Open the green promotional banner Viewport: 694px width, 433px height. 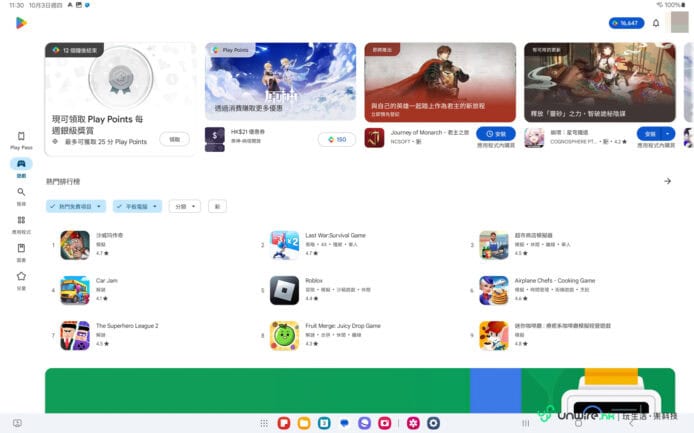360,390
